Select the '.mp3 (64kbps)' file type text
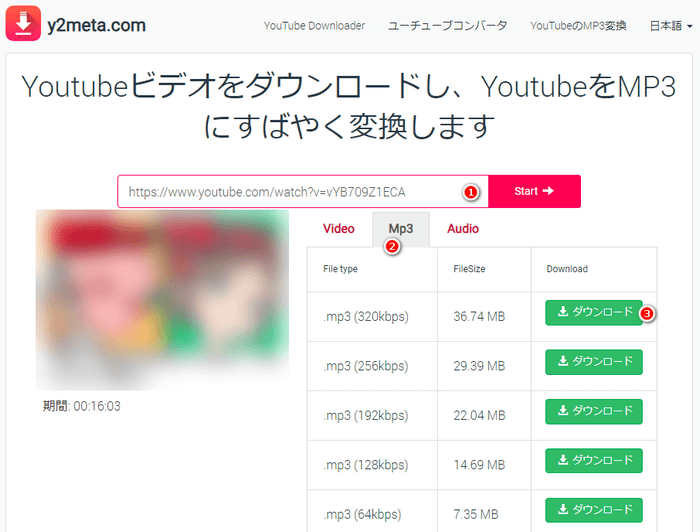This screenshot has height=532, width=700. (x=362, y=515)
